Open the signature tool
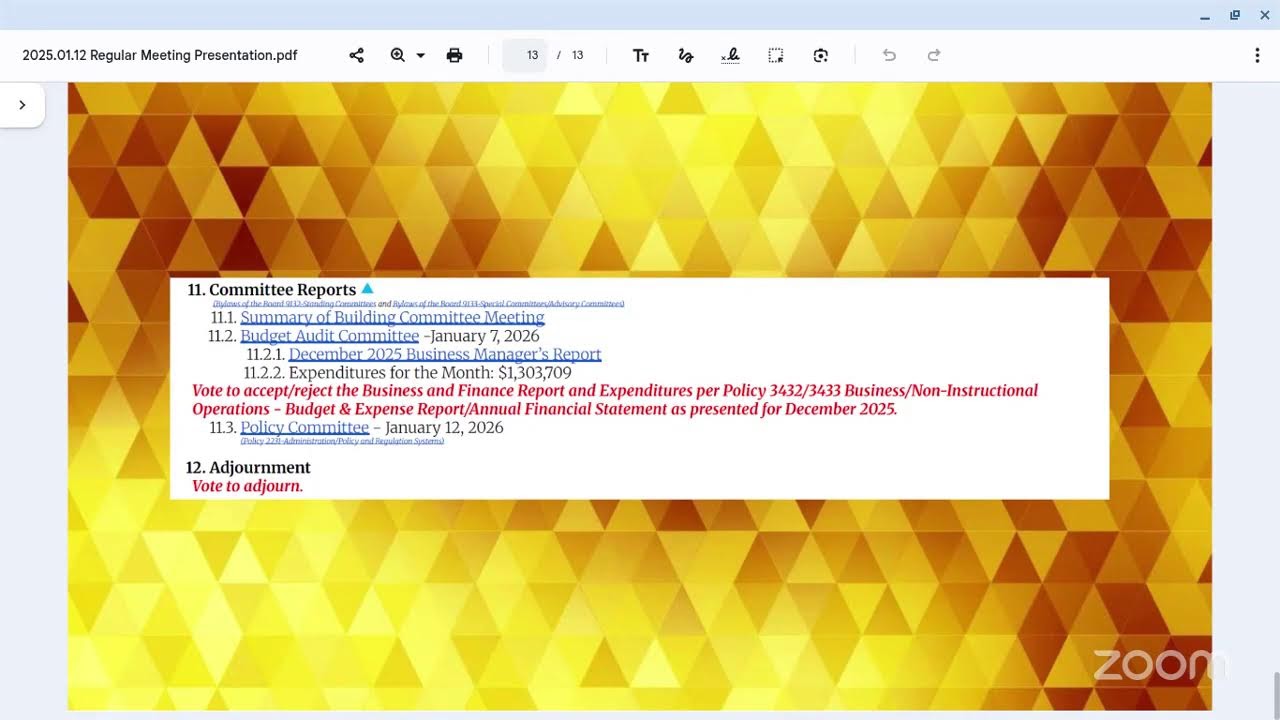 pyautogui.click(x=730, y=56)
